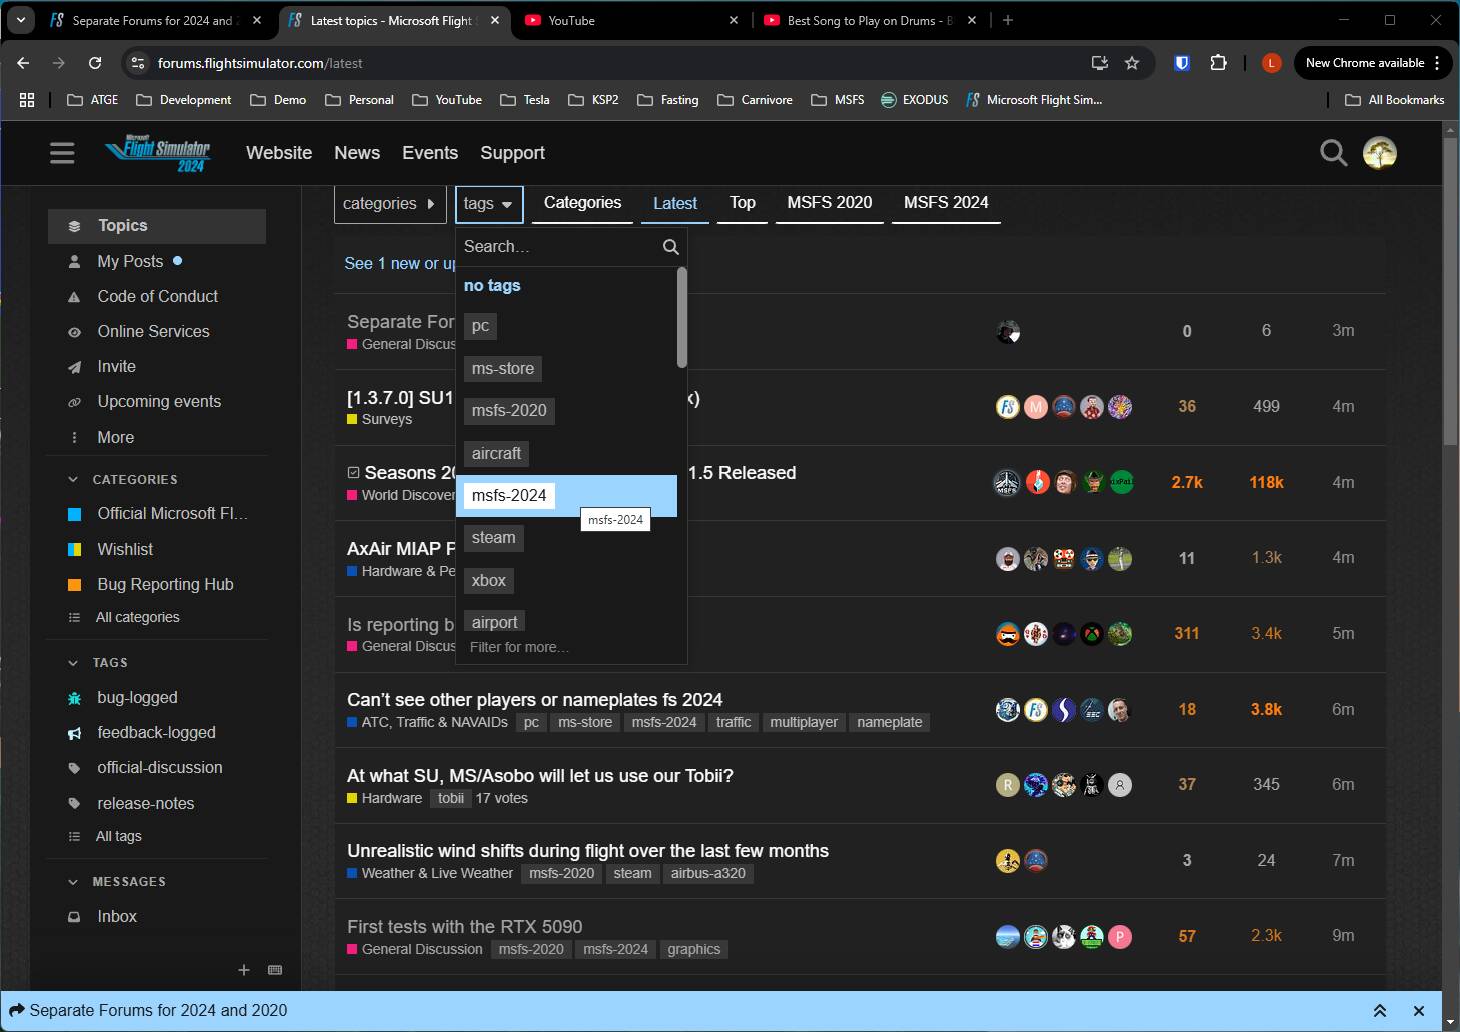
Task: Click the tags list scrollbar thumb
Action: point(682,317)
